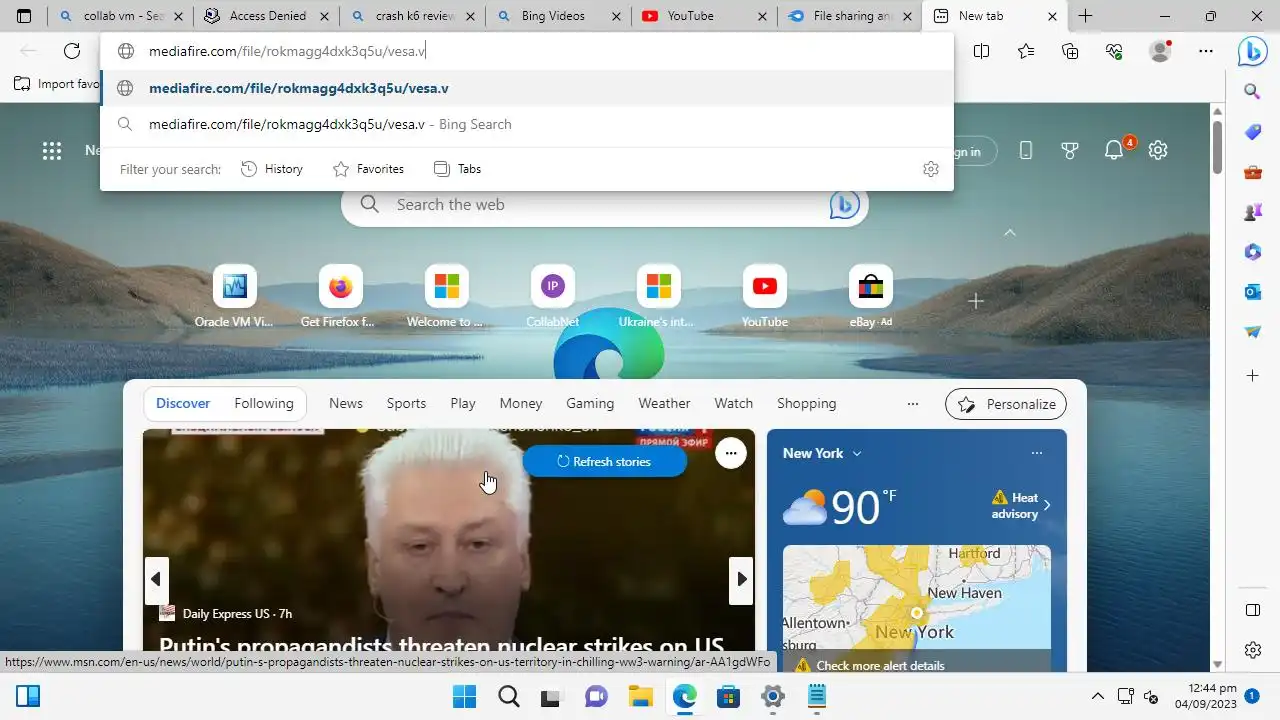Open the Import favorites bookmark
Image resolution: width=1280 pixels, height=720 pixels.
click(57, 84)
